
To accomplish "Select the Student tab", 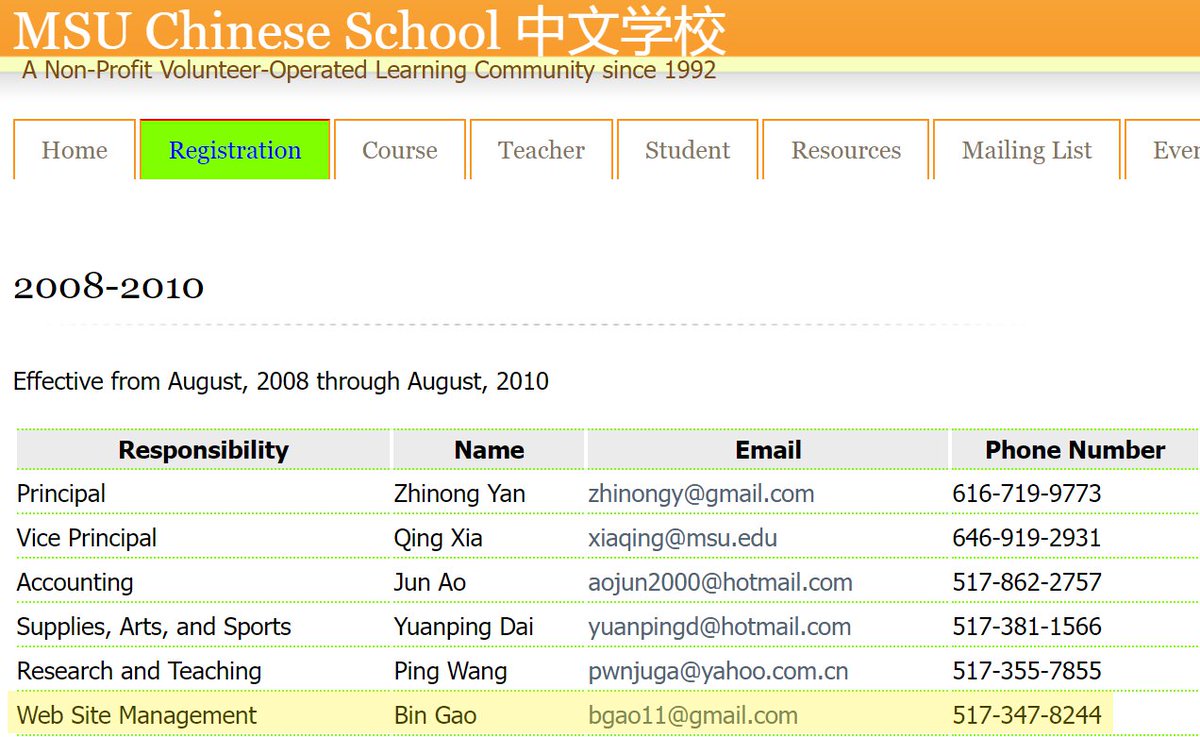I will pos(687,150).
